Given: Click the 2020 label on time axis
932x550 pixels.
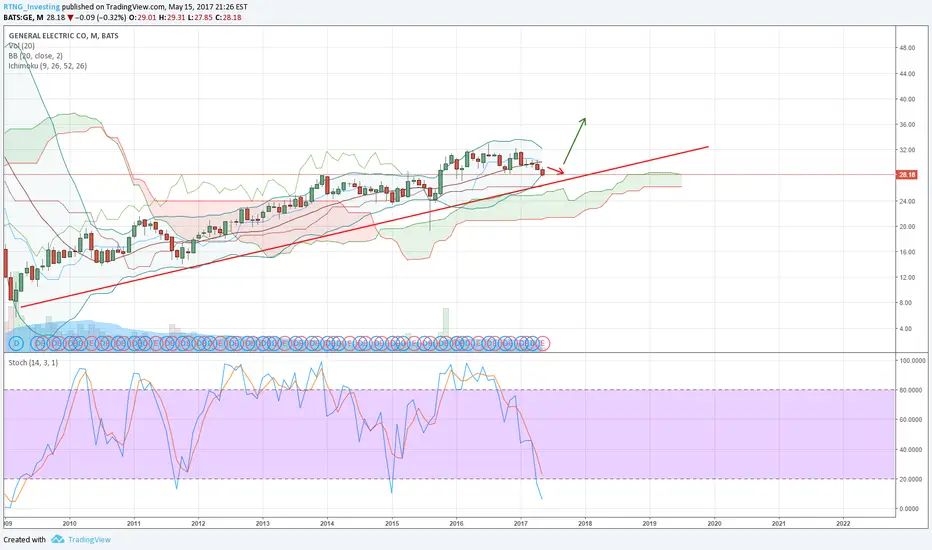Looking at the screenshot, I should tap(714, 524).
